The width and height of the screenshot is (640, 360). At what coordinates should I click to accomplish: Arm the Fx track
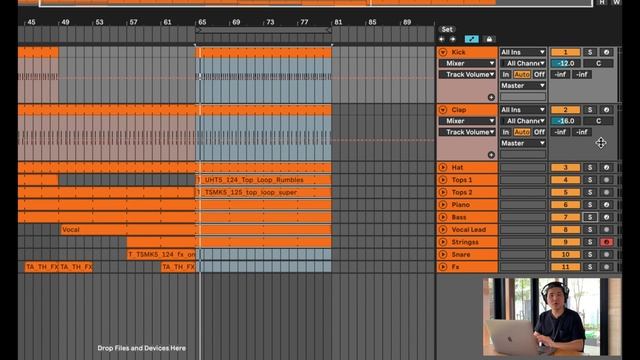(607, 267)
